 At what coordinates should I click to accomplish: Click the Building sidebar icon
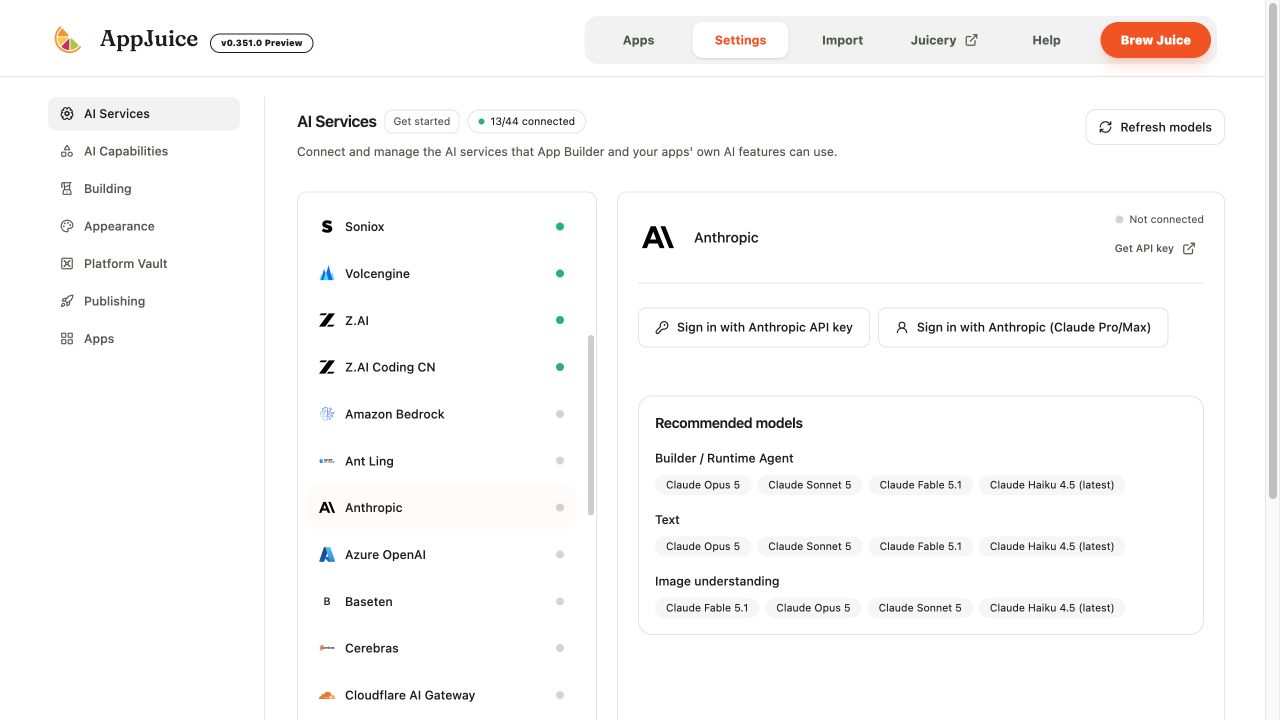pyautogui.click(x=67, y=189)
